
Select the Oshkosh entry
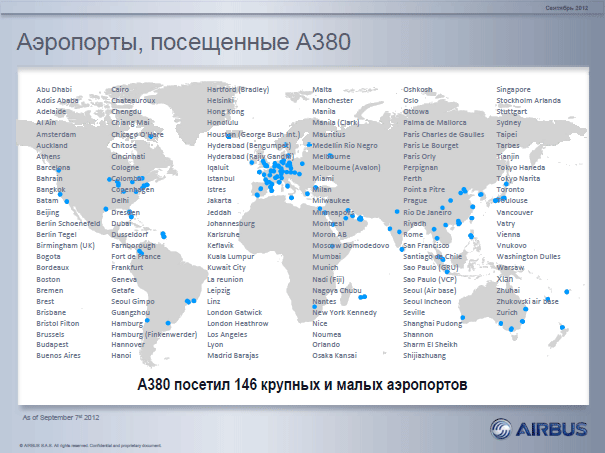tap(417, 89)
